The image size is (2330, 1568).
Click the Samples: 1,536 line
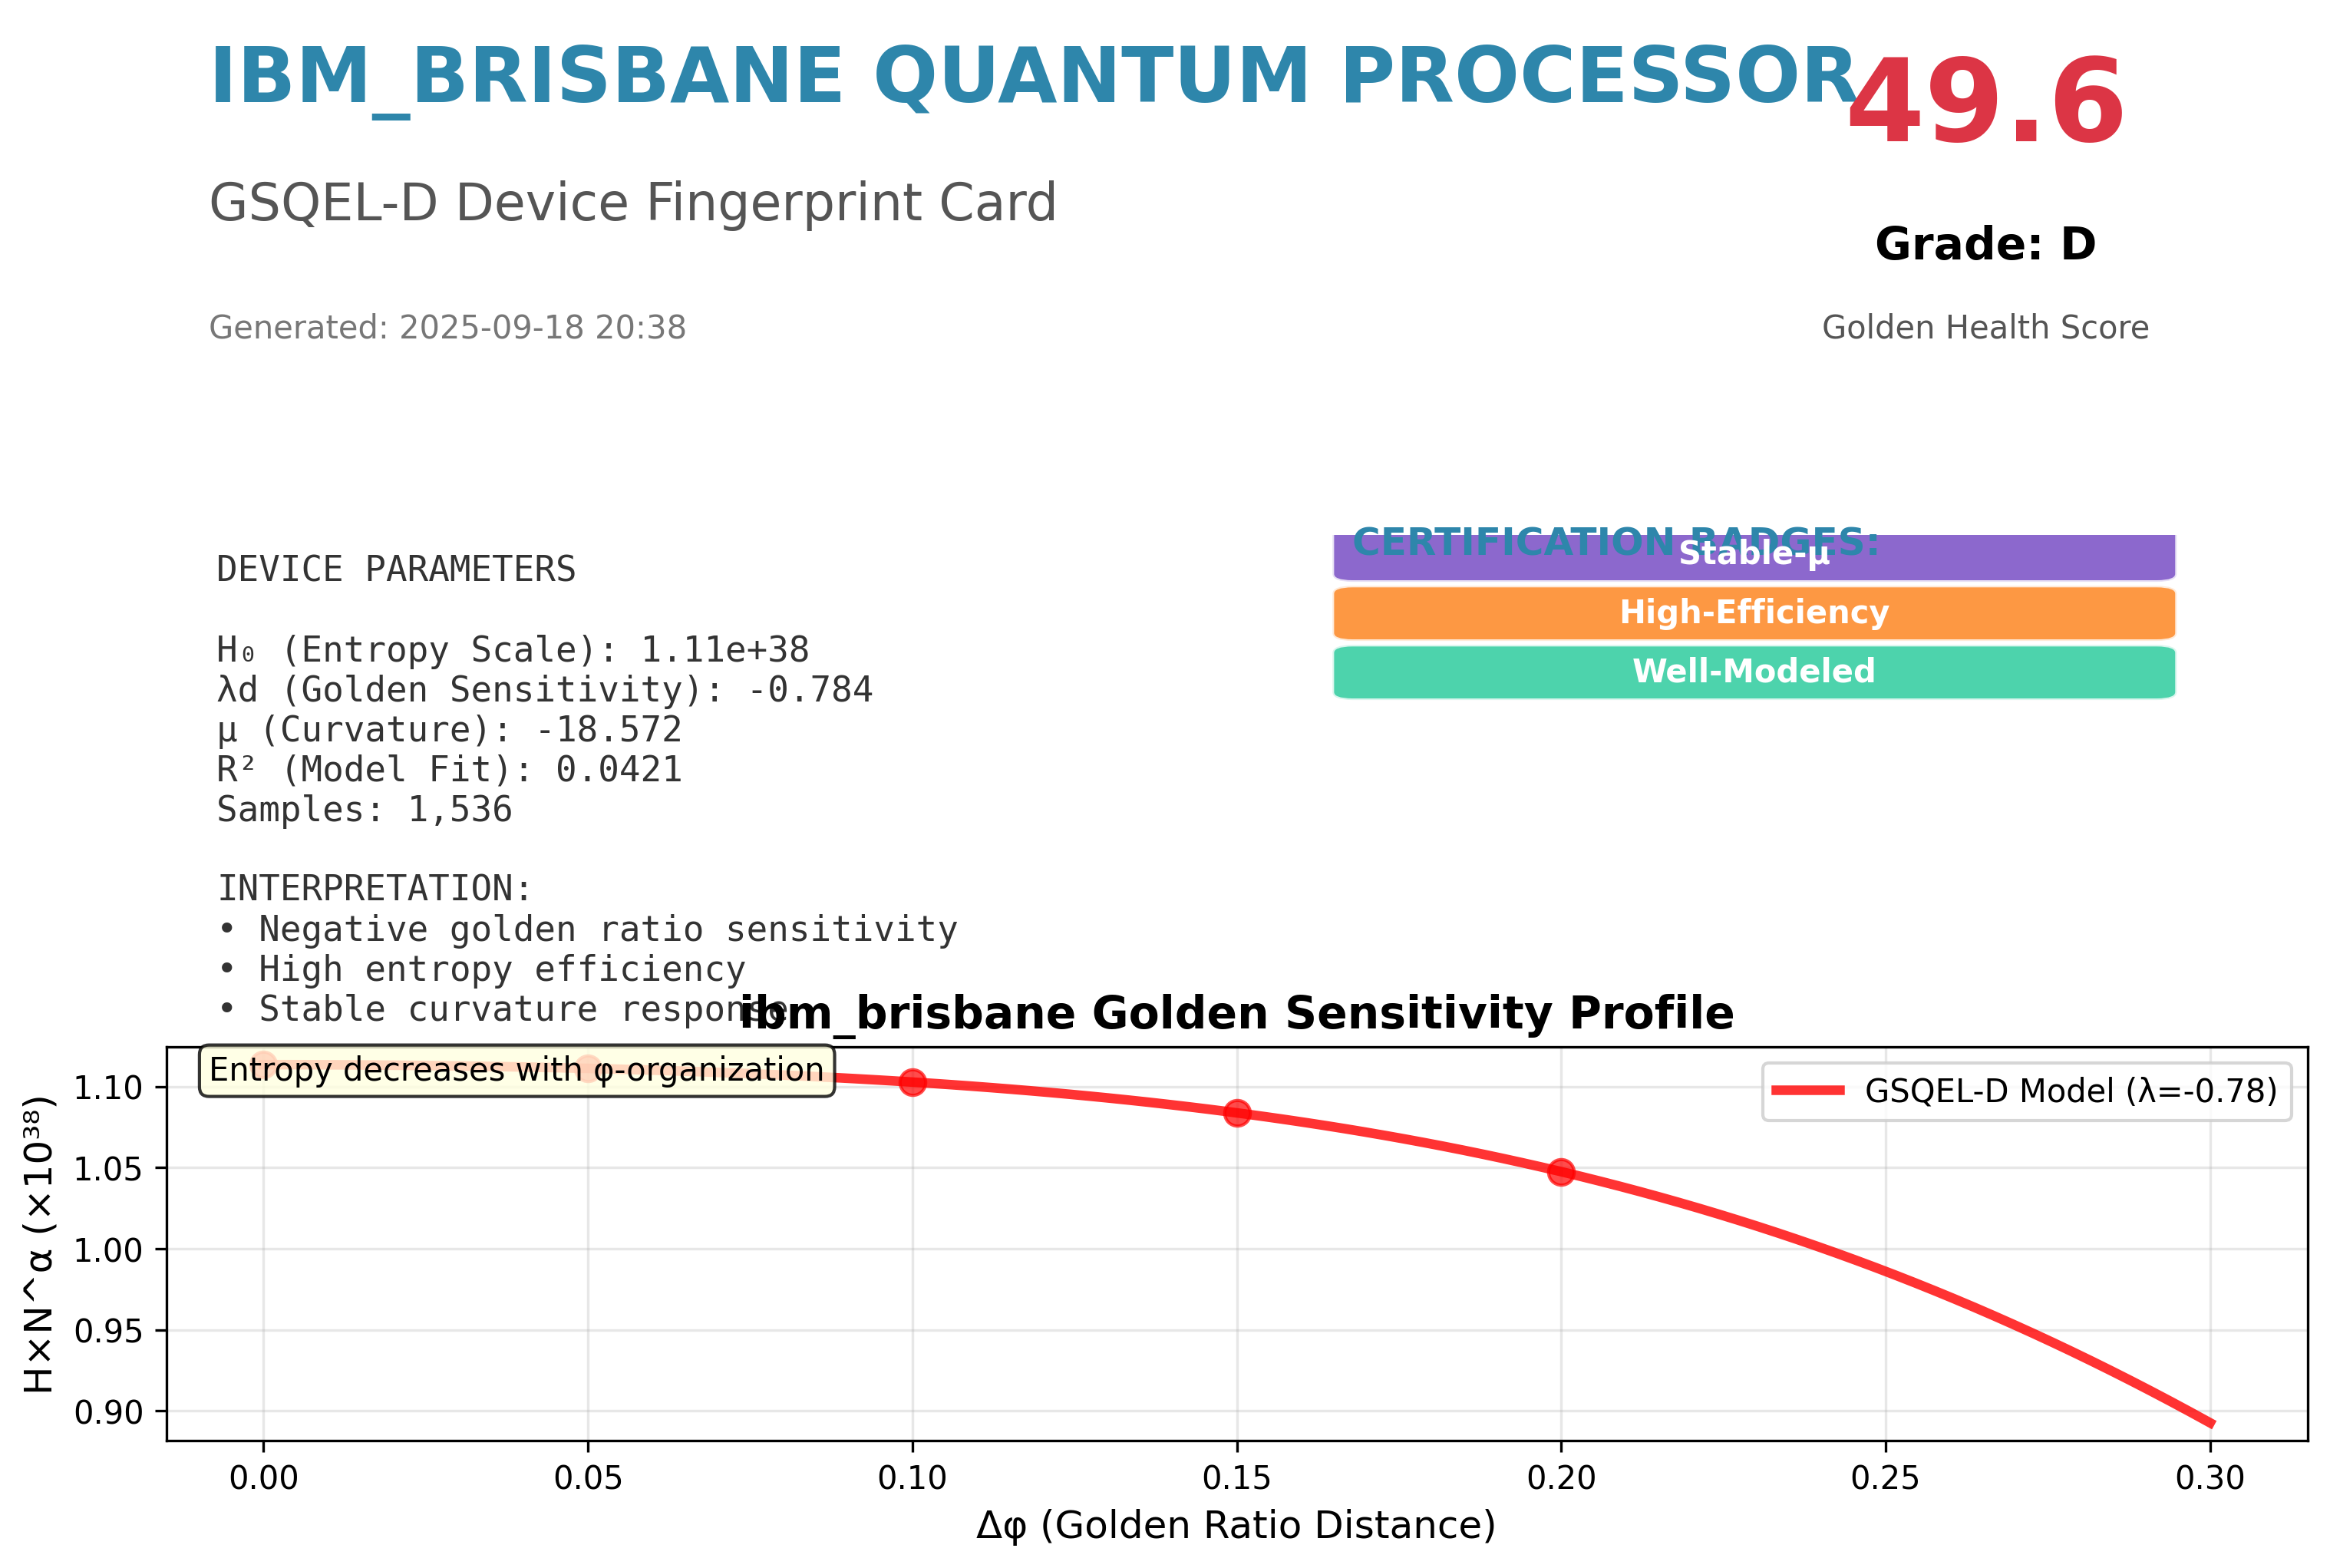click(364, 810)
